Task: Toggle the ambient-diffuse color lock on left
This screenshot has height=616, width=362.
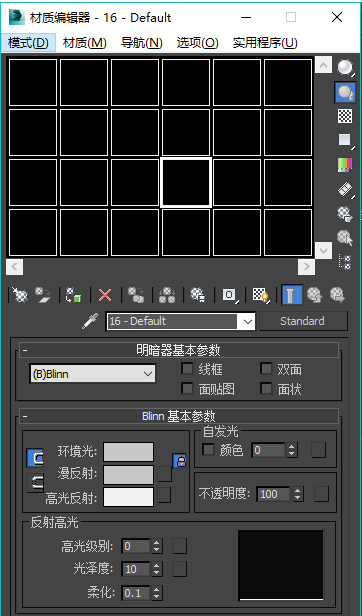Action: 35,458
